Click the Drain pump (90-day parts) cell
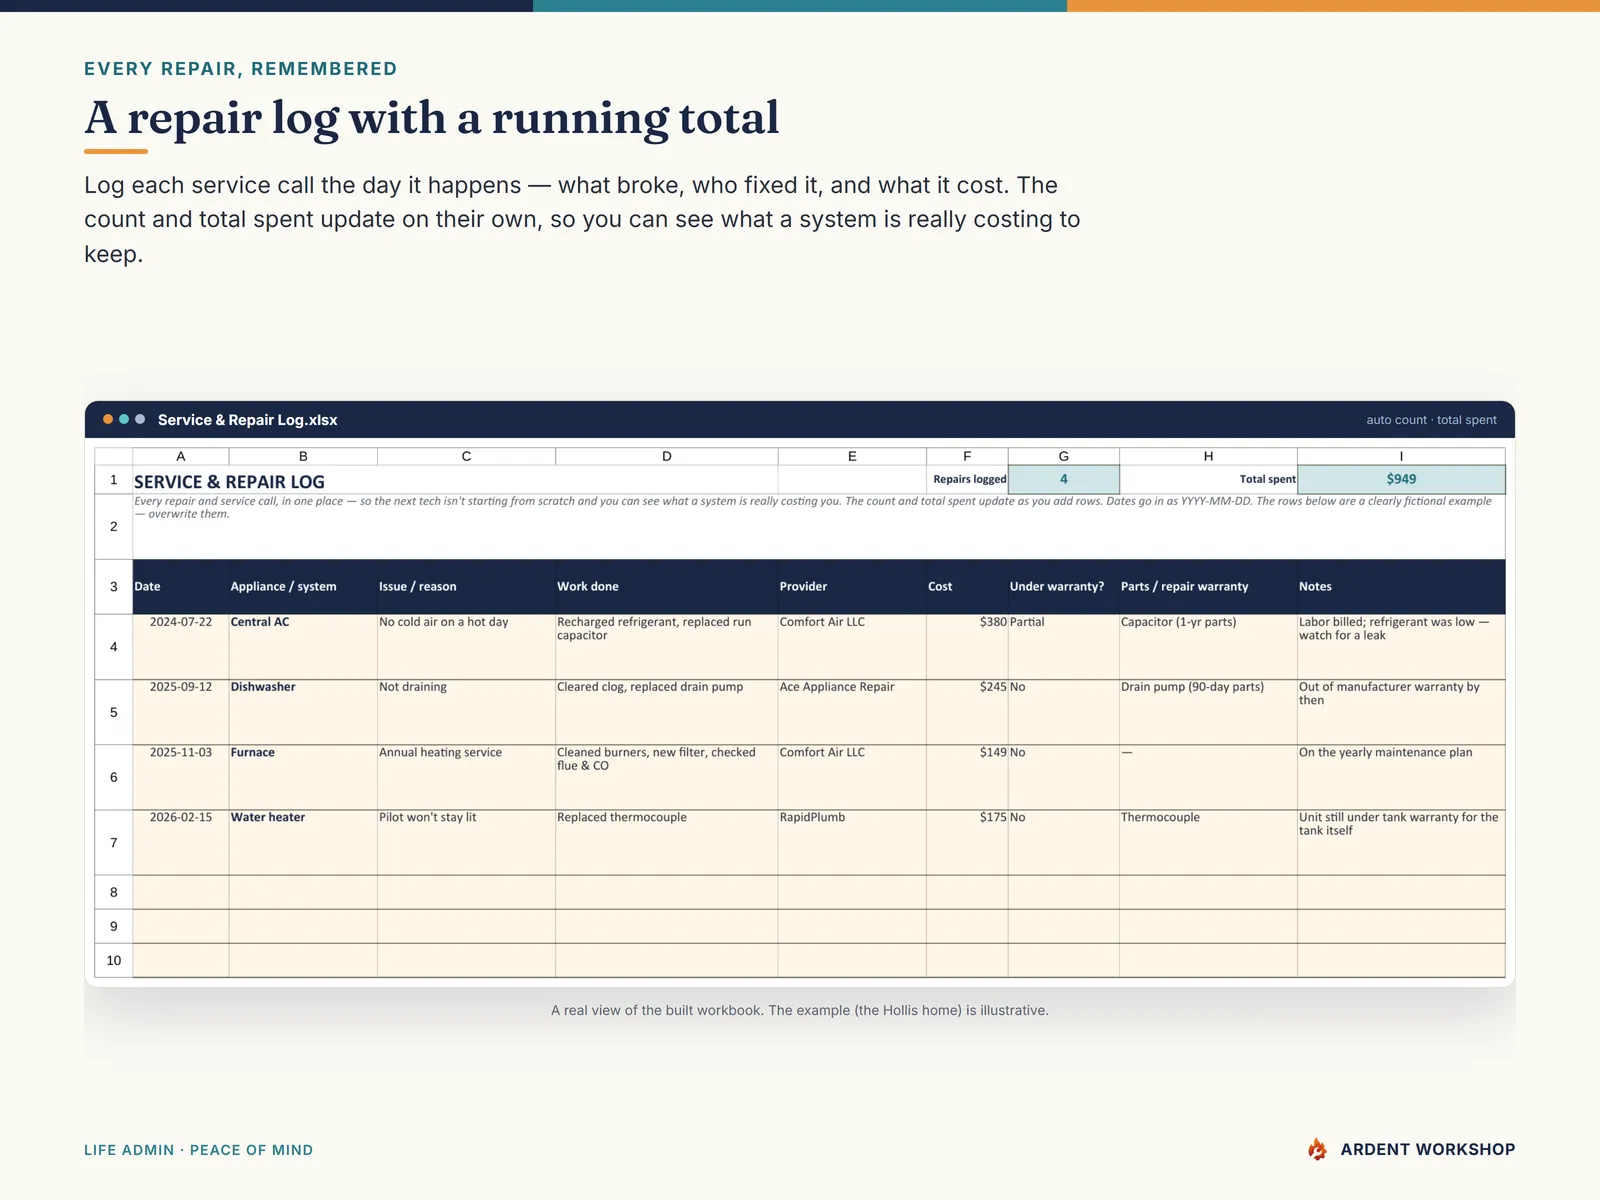Image resolution: width=1600 pixels, height=1200 pixels. [x=1208, y=712]
